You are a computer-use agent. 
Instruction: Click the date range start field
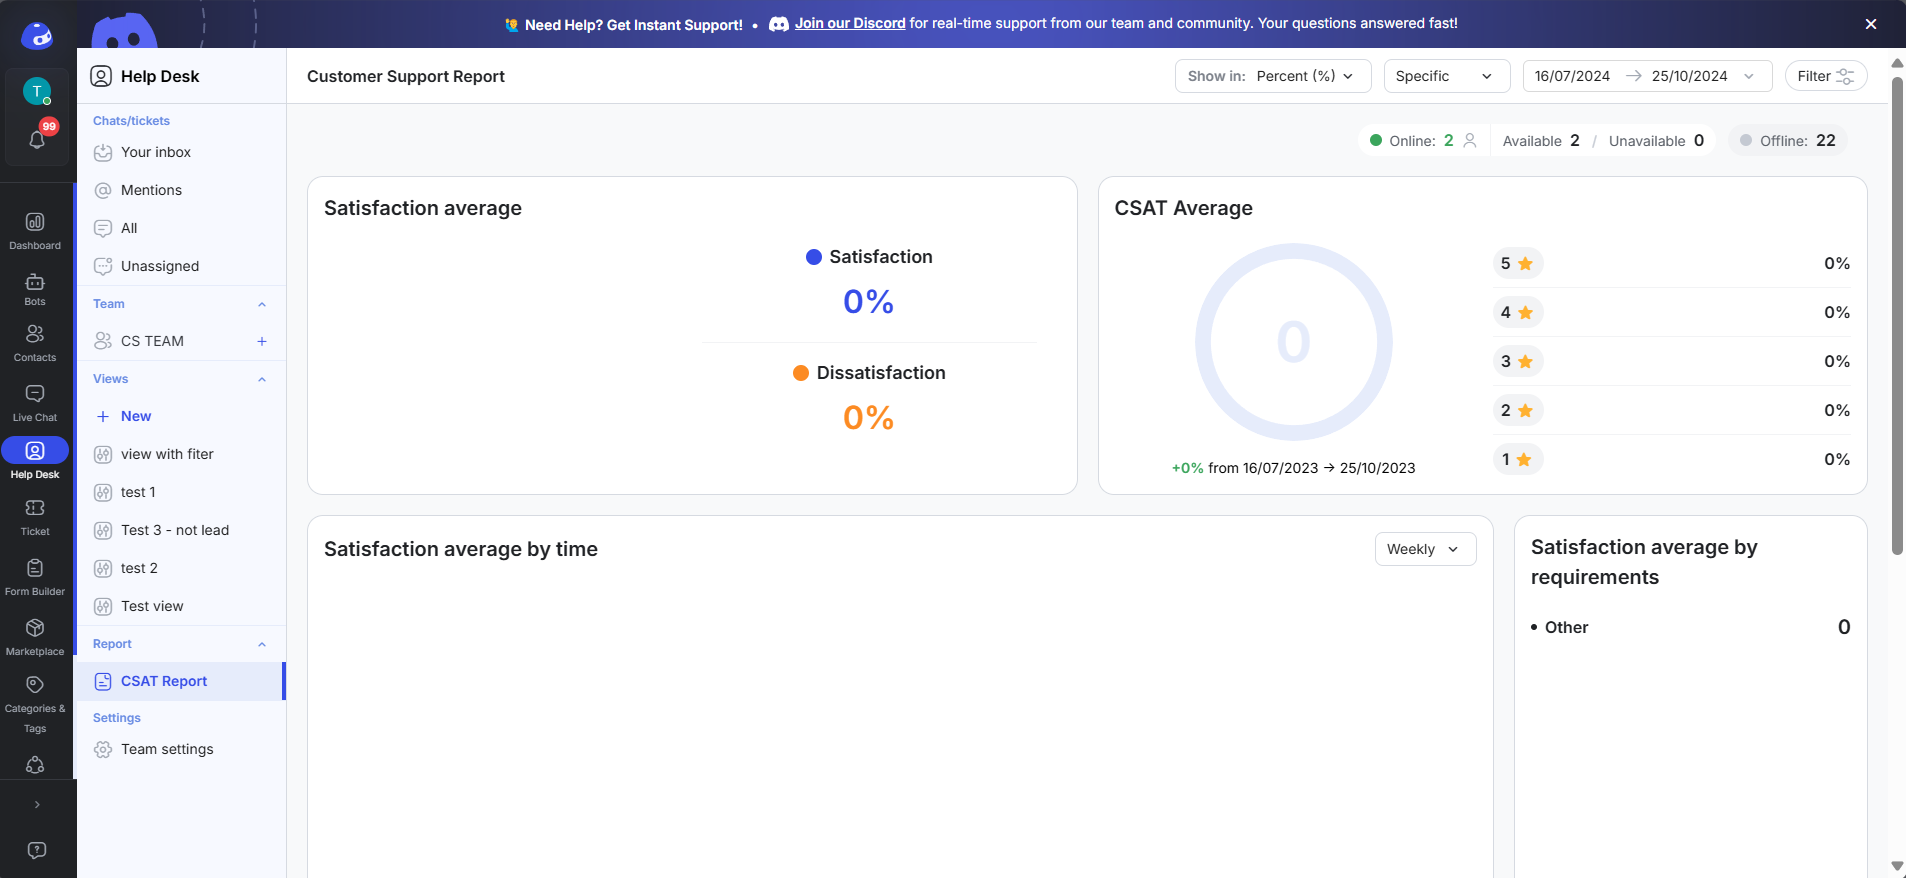[1572, 76]
